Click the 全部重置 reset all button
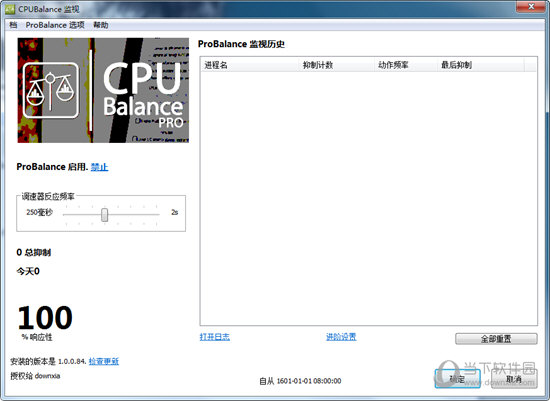The height and width of the screenshot is (401, 550). click(x=496, y=339)
